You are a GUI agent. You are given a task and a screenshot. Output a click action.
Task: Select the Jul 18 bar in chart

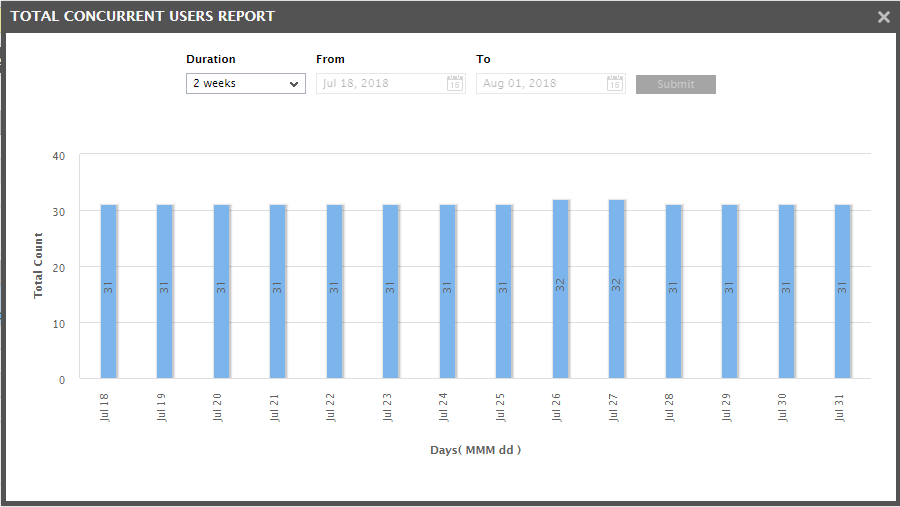(x=108, y=292)
